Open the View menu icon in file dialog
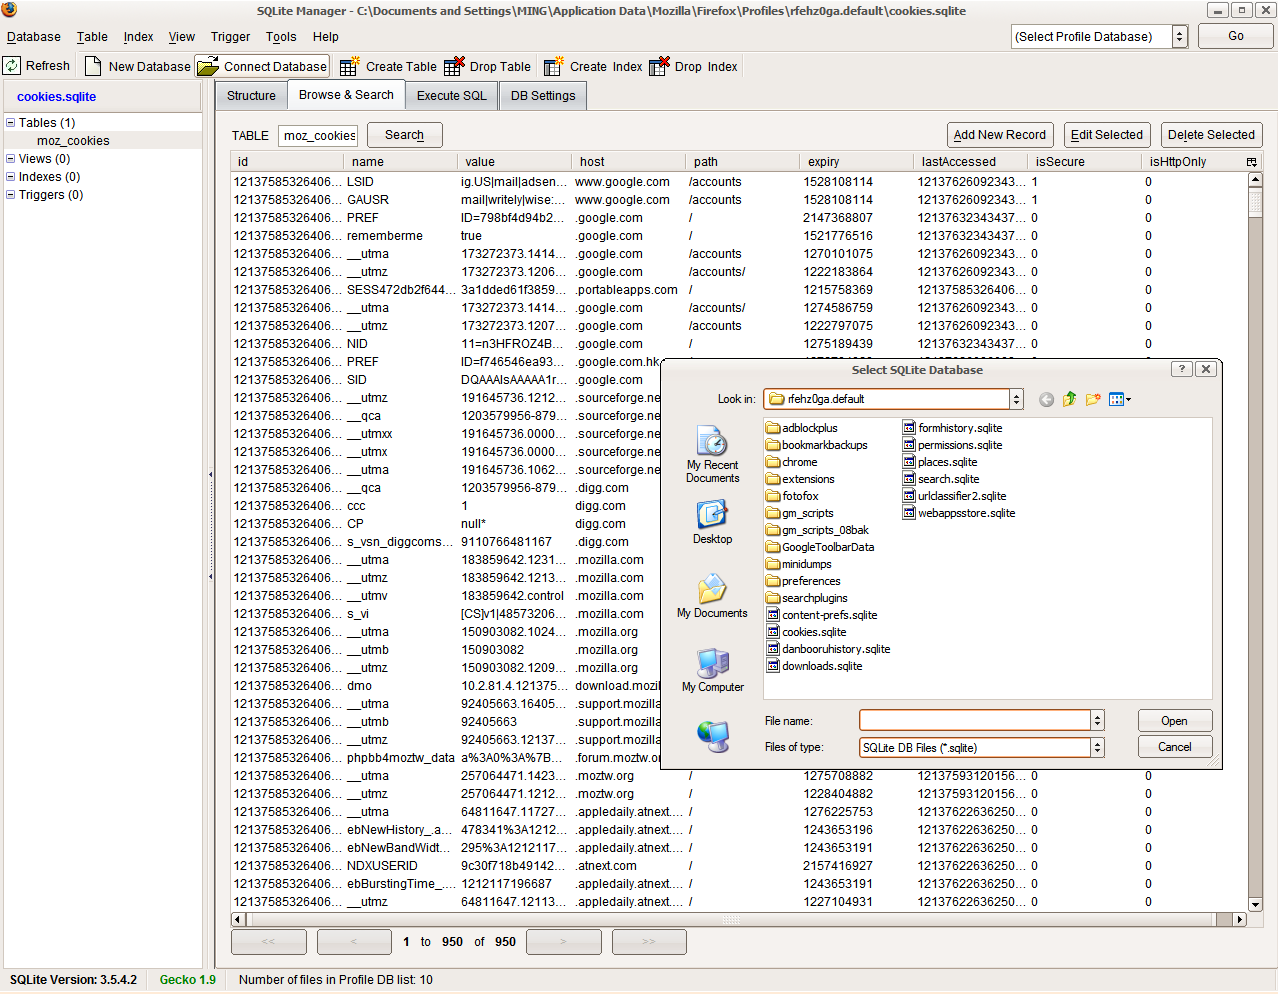 [x=1119, y=399]
